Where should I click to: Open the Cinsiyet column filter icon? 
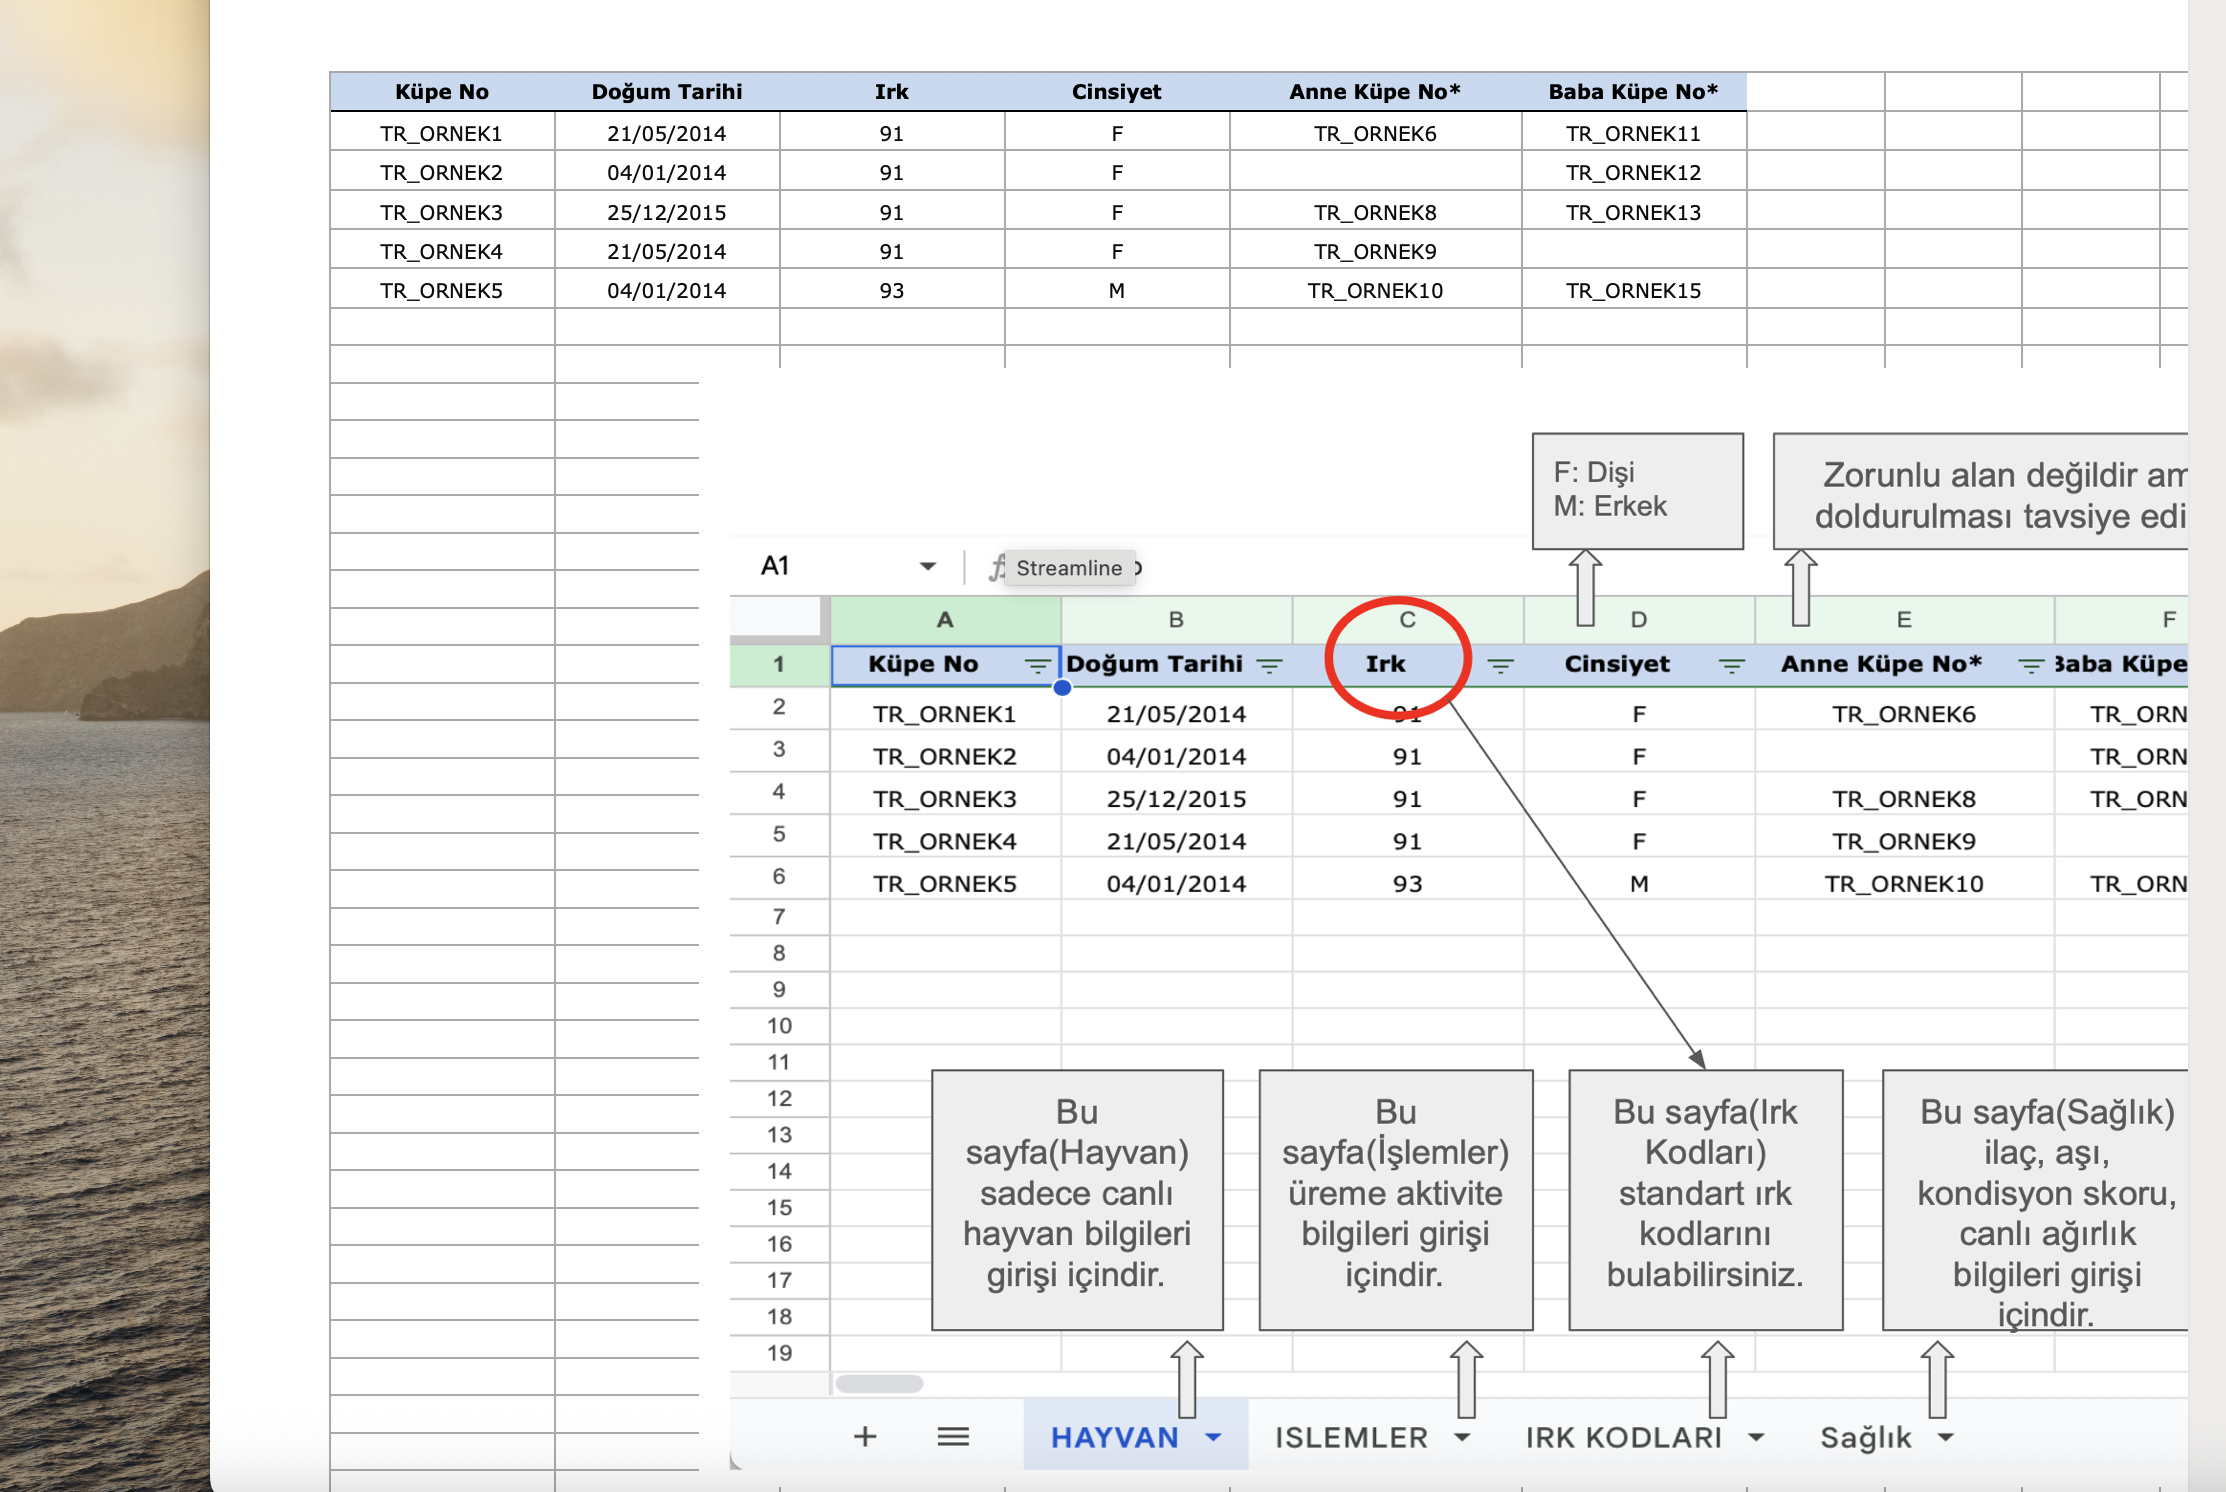coord(1731,666)
